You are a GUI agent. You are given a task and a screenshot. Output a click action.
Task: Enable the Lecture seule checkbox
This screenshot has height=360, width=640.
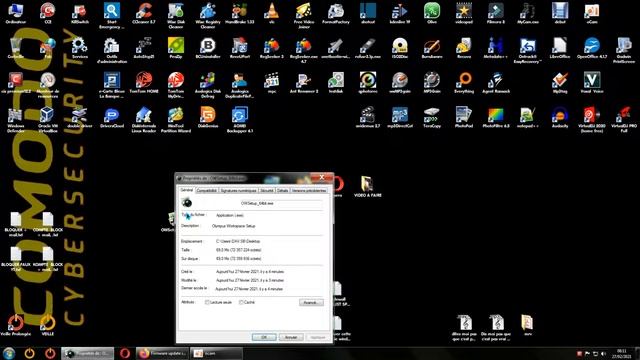point(207,302)
